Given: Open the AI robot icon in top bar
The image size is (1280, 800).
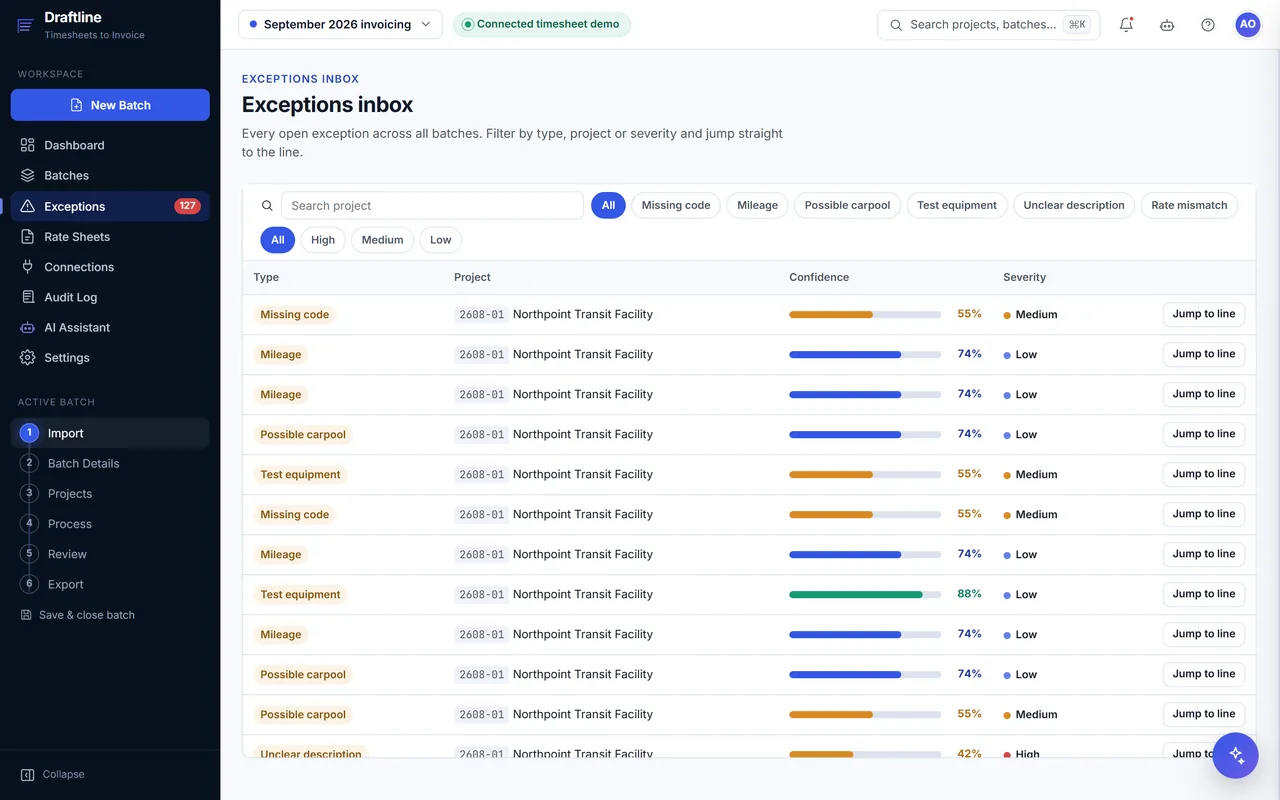Looking at the screenshot, I should [1167, 25].
